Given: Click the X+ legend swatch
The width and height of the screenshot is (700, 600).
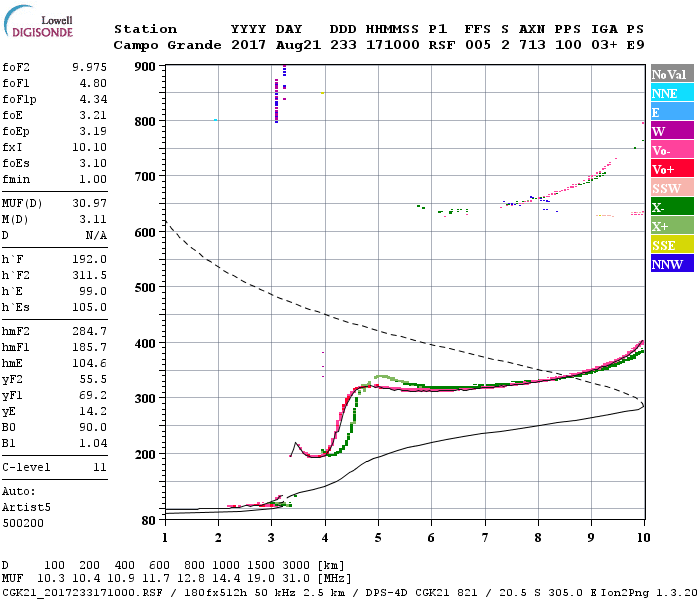Looking at the screenshot, I should coord(672,225).
